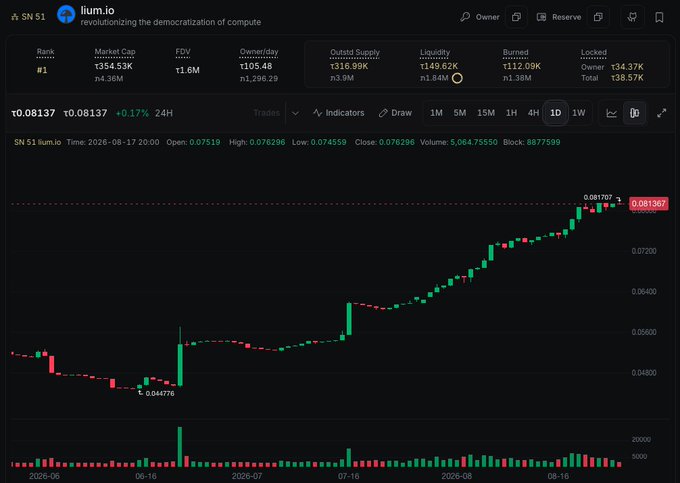Click the Owner/day label

259,52
